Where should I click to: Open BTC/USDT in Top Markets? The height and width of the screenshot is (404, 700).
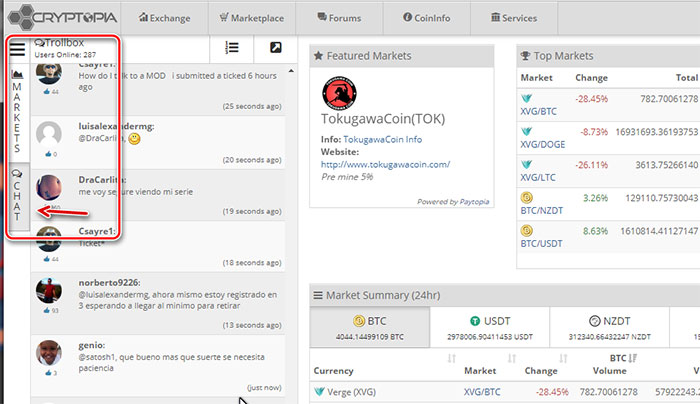click(x=541, y=243)
